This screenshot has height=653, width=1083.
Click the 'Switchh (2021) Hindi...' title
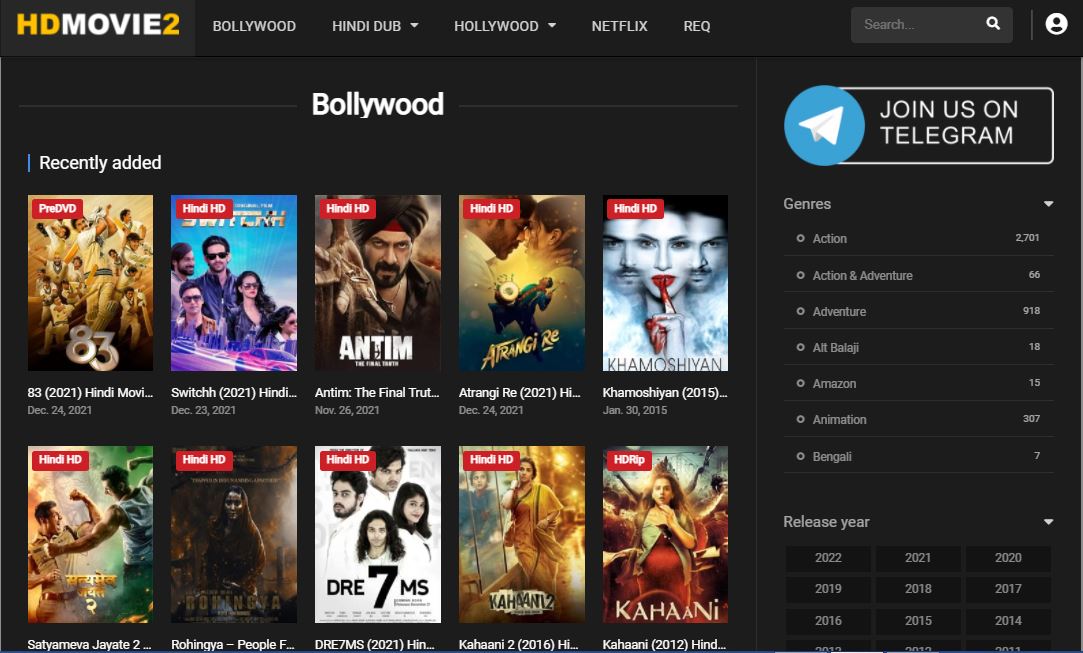coord(234,392)
